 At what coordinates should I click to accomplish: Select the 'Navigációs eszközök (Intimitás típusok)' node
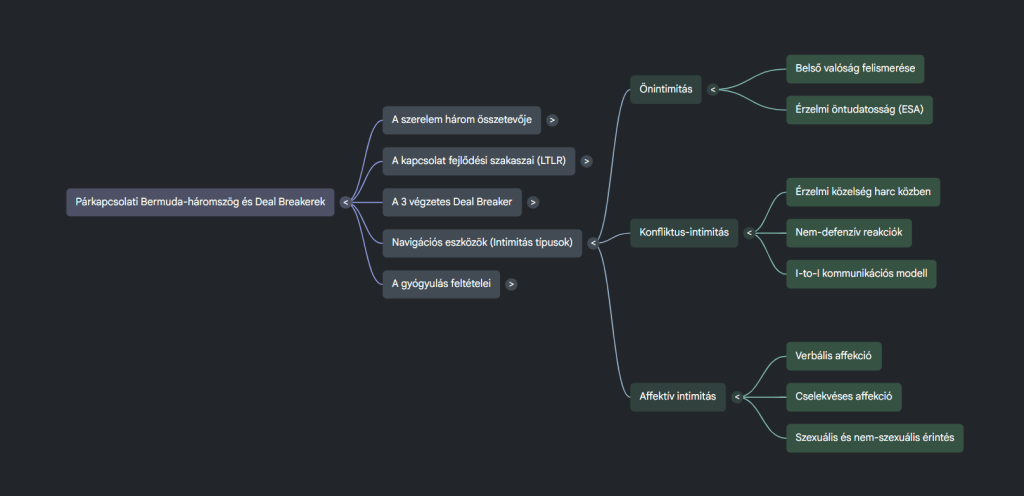482,242
